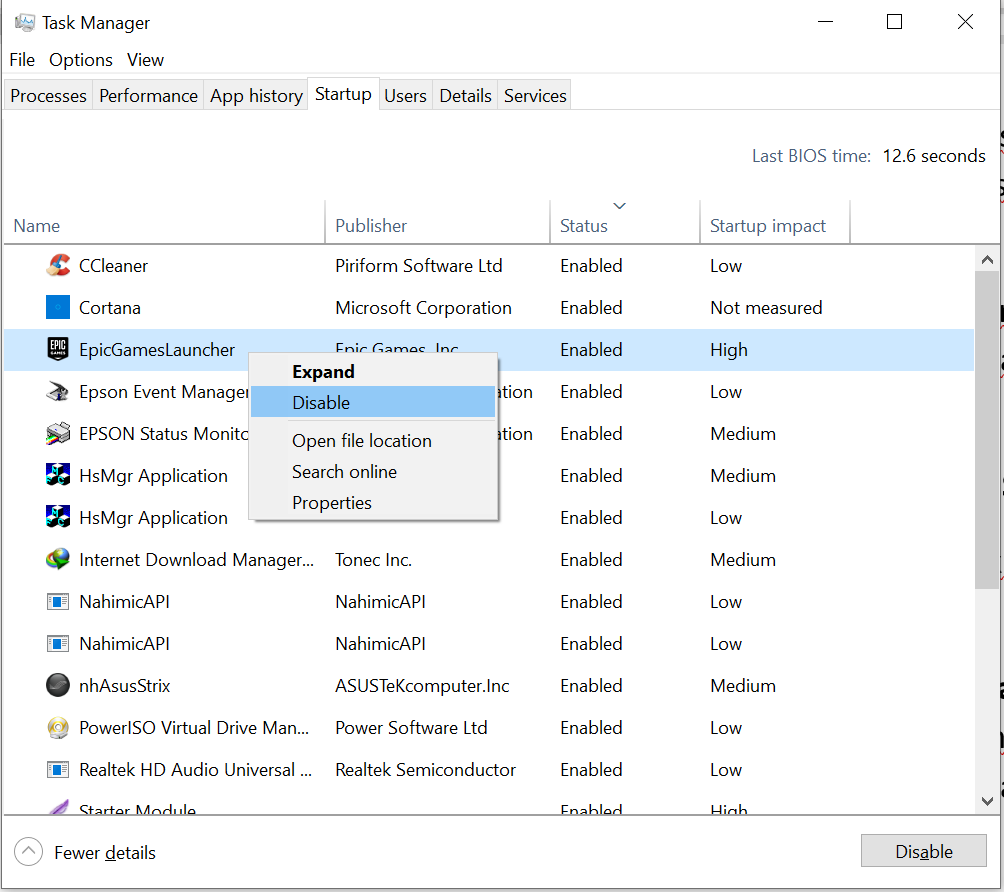Click publisher Tonec Inc.
The image size is (1004, 892).
point(373,559)
